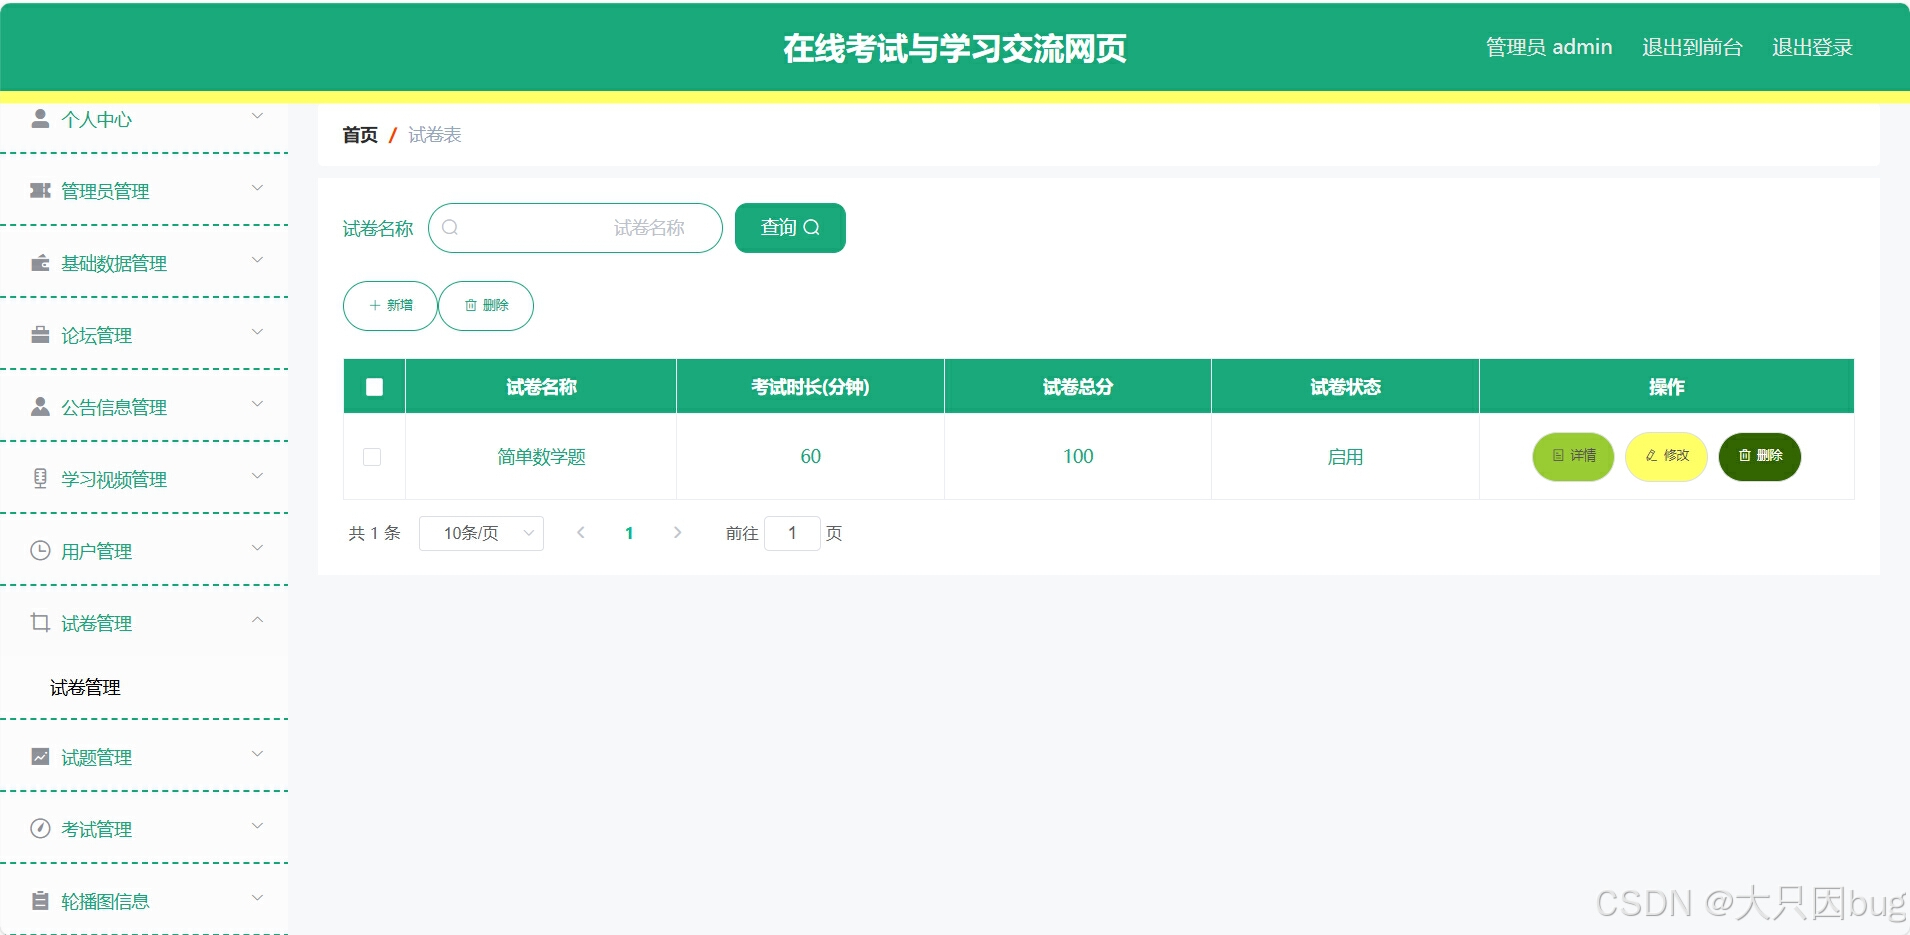Expand 考试管理 menu chevron
The image size is (1910, 935).
pyautogui.click(x=257, y=827)
